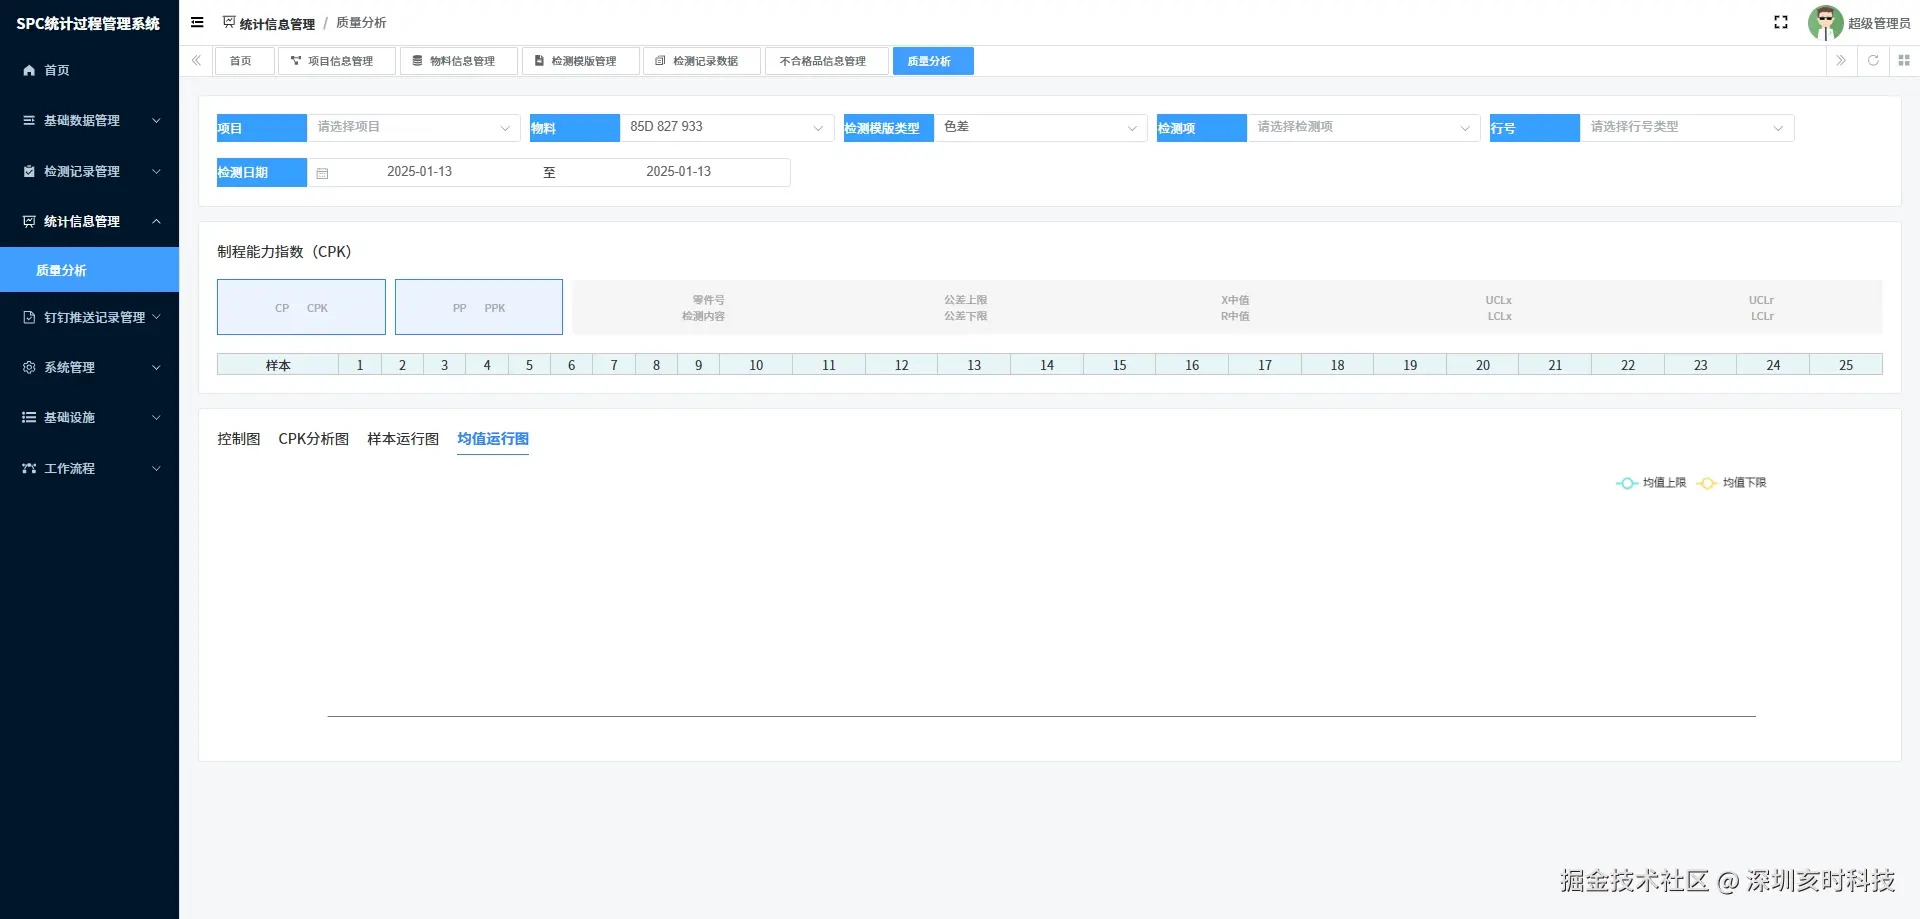Toggle the 均值下限 legend series
Viewport: 1920px width, 919px height.
(1731, 483)
